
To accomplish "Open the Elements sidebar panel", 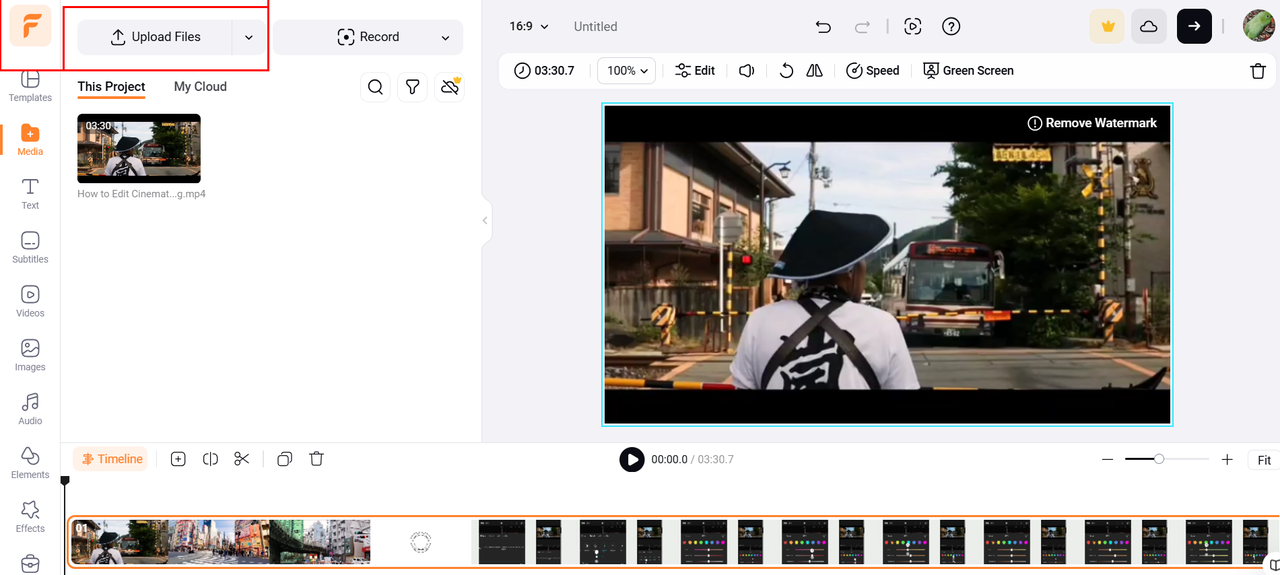I will (x=30, y=464).
